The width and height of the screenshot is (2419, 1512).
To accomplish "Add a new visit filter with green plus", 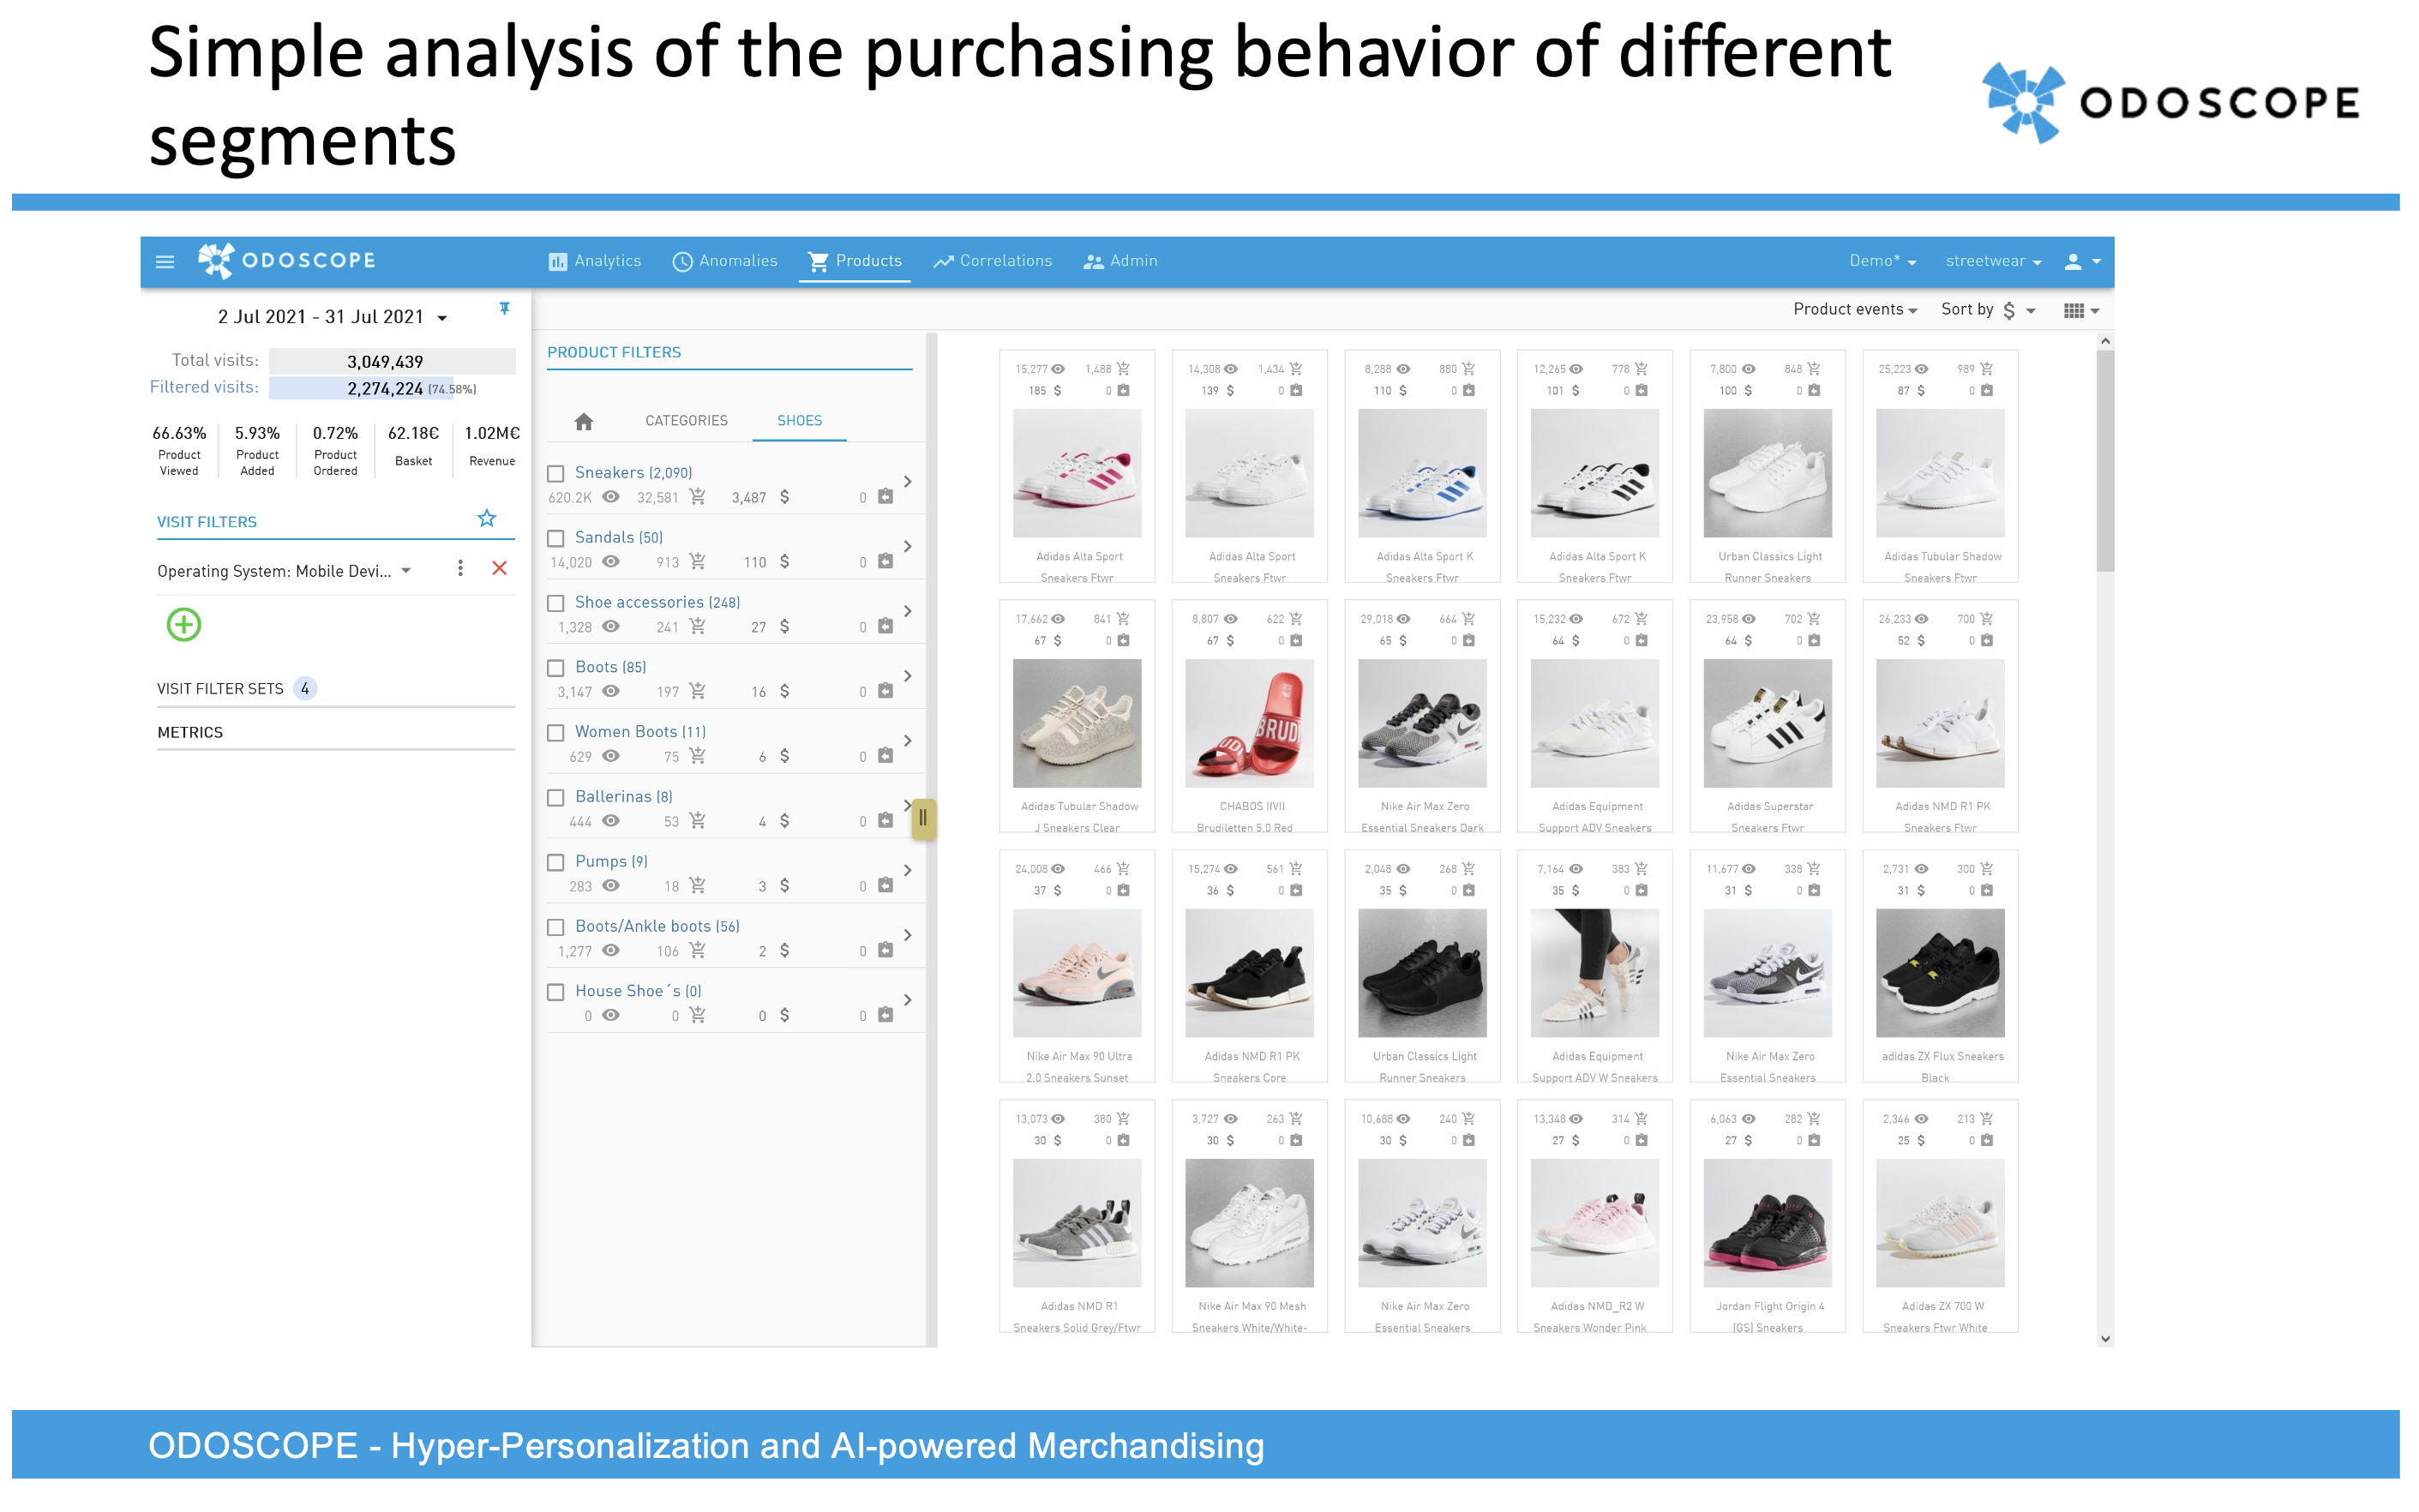I will click(x=184, y=625).
